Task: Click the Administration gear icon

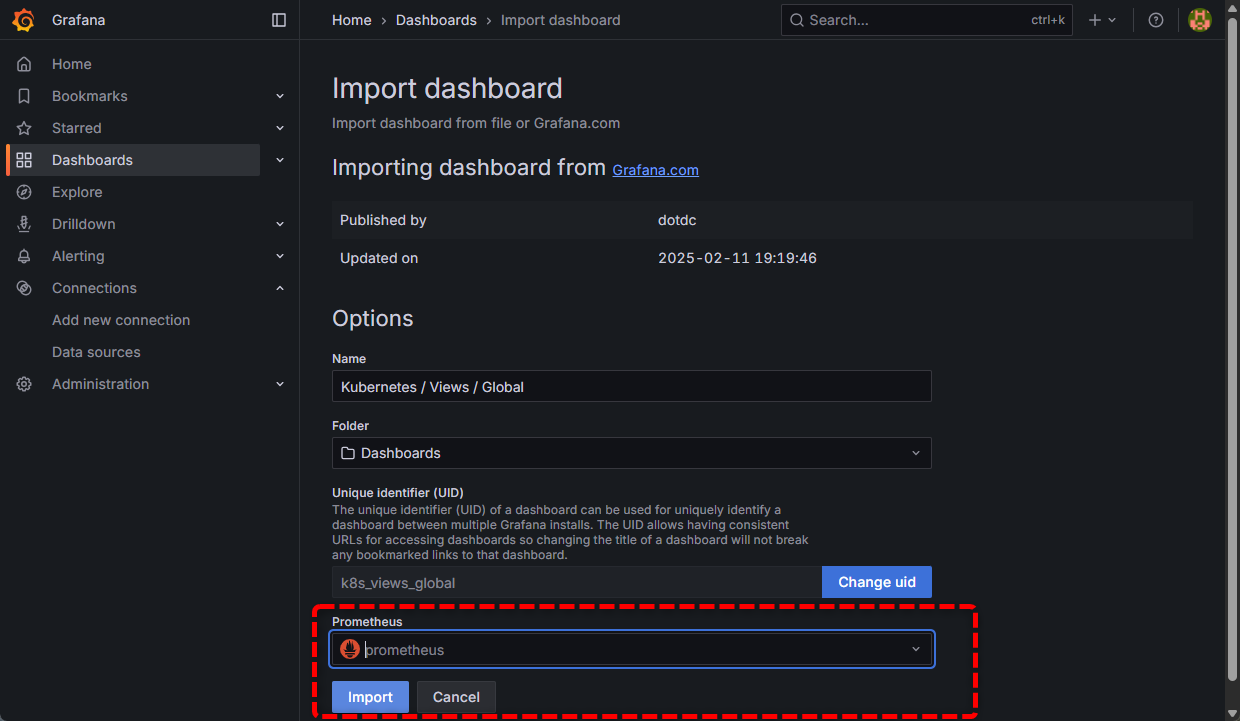Action: [24, 384]
